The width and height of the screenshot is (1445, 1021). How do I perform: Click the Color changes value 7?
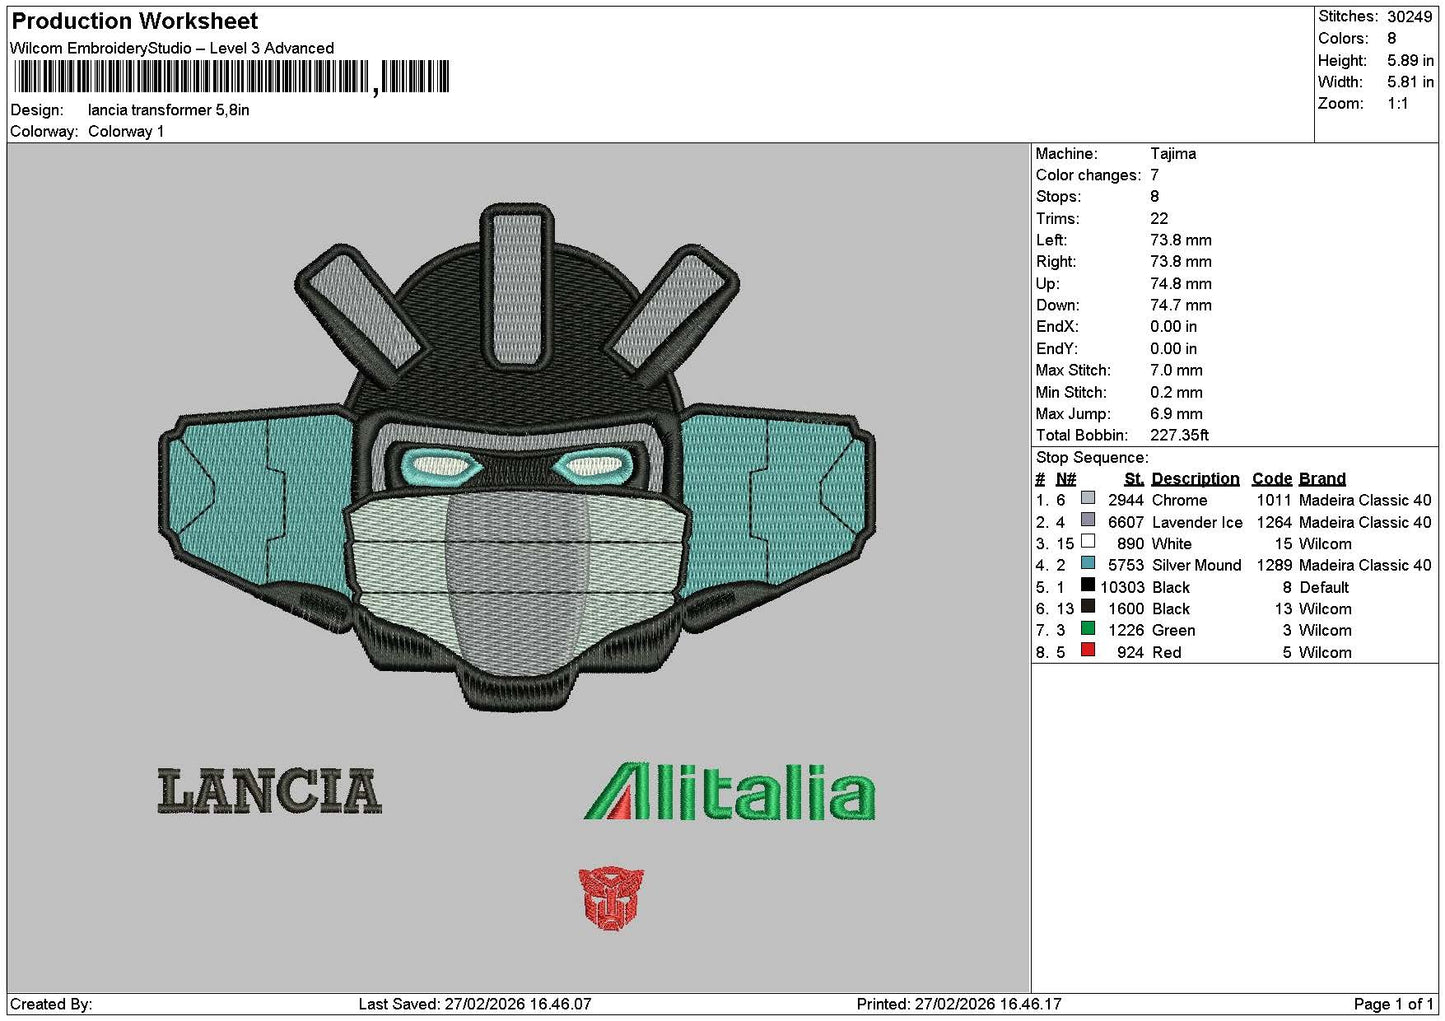[x=1154, y=175]
